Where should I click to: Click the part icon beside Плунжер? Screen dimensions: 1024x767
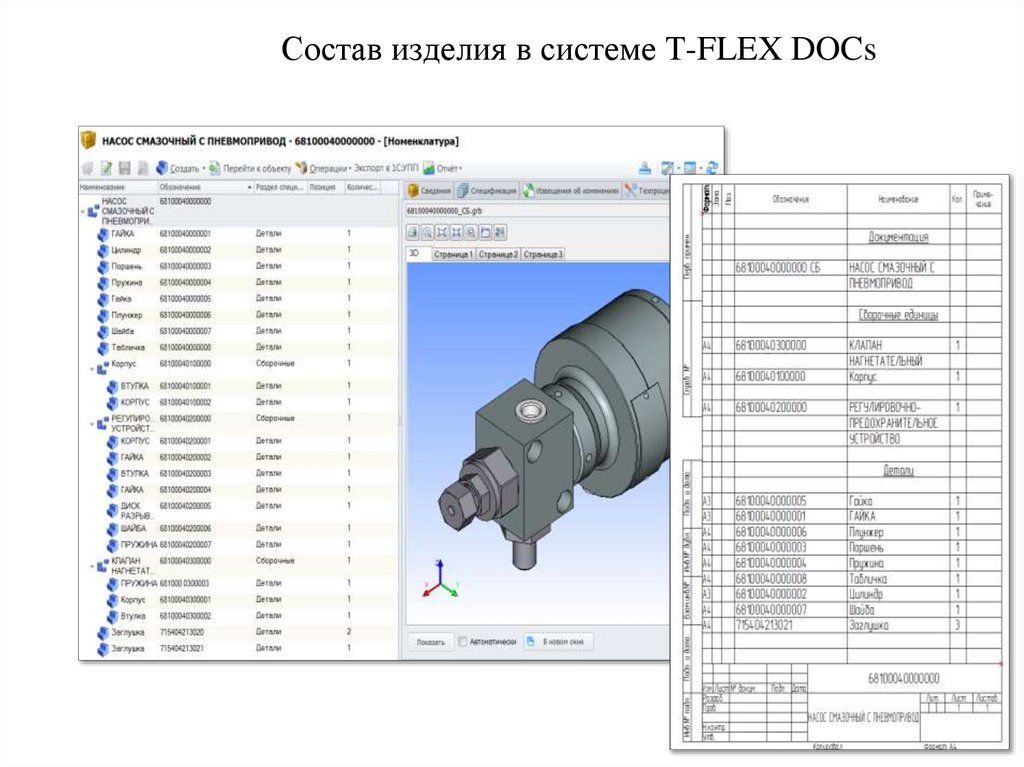click(x=103, y=316)
